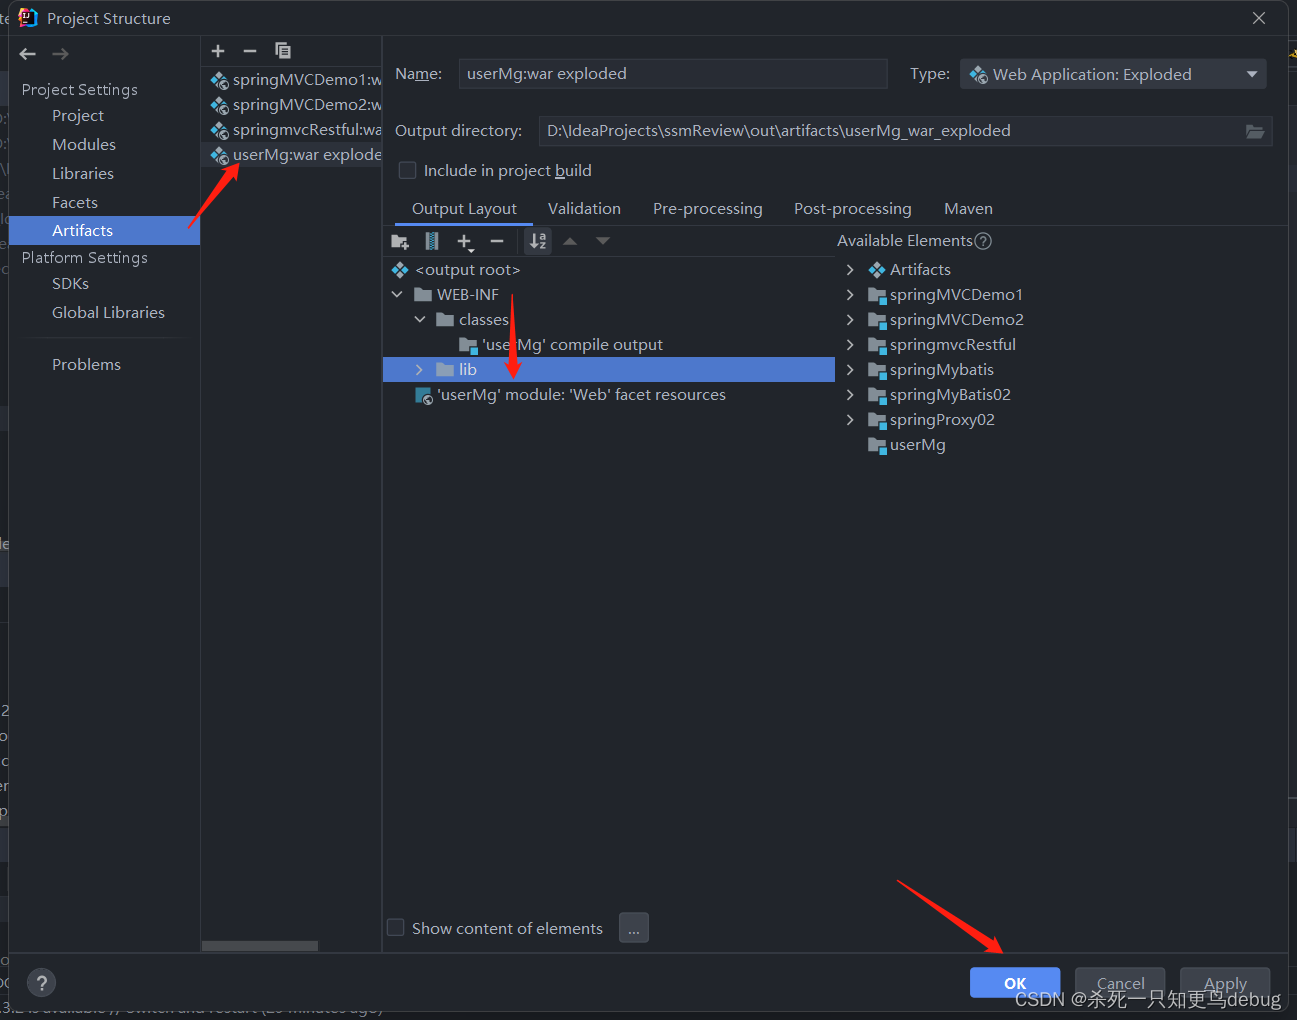The width and height of the screenshot is (1297, 1020).
Task: Click create archive icon in layout toolbar
Action: 432,241
